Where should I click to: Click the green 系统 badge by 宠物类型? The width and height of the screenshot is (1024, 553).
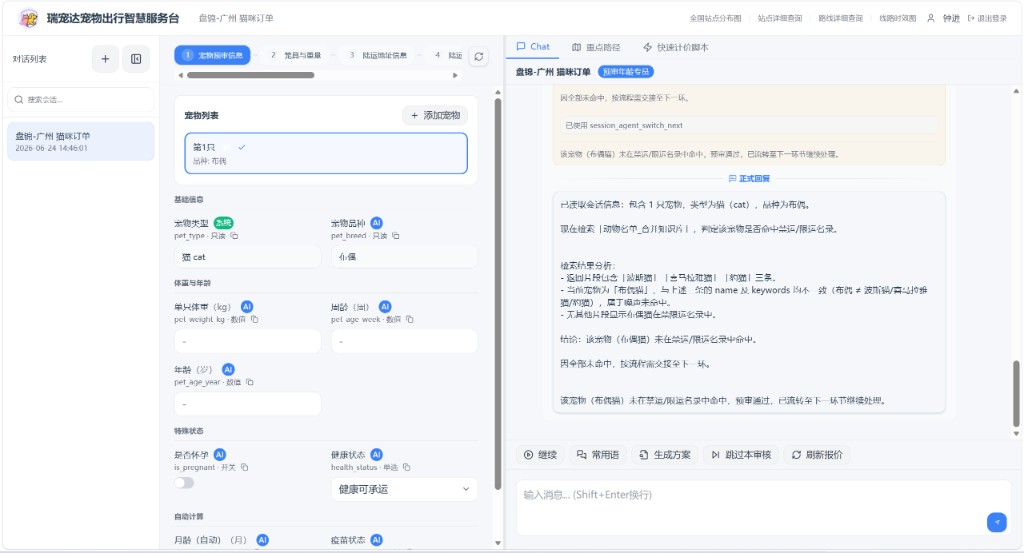click(223, 223)
